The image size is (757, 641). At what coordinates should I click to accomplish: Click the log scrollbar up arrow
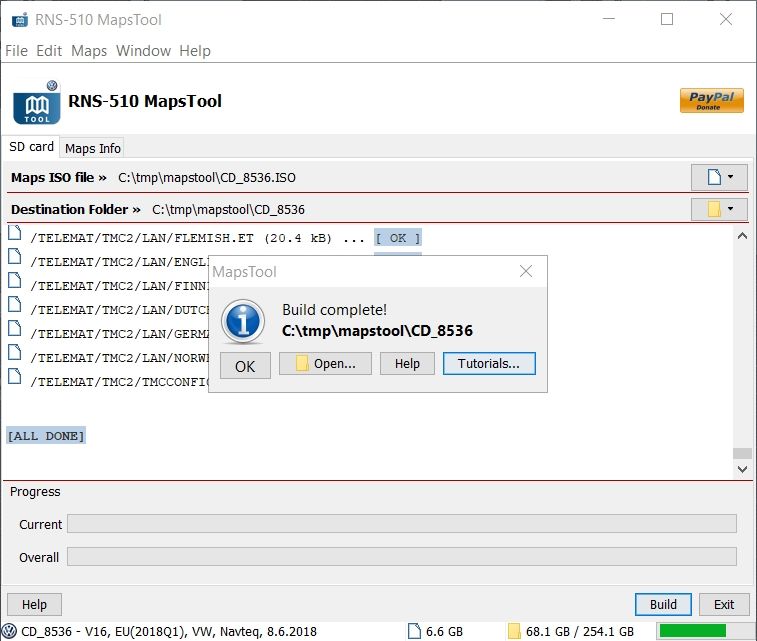[x=742, y=237]
